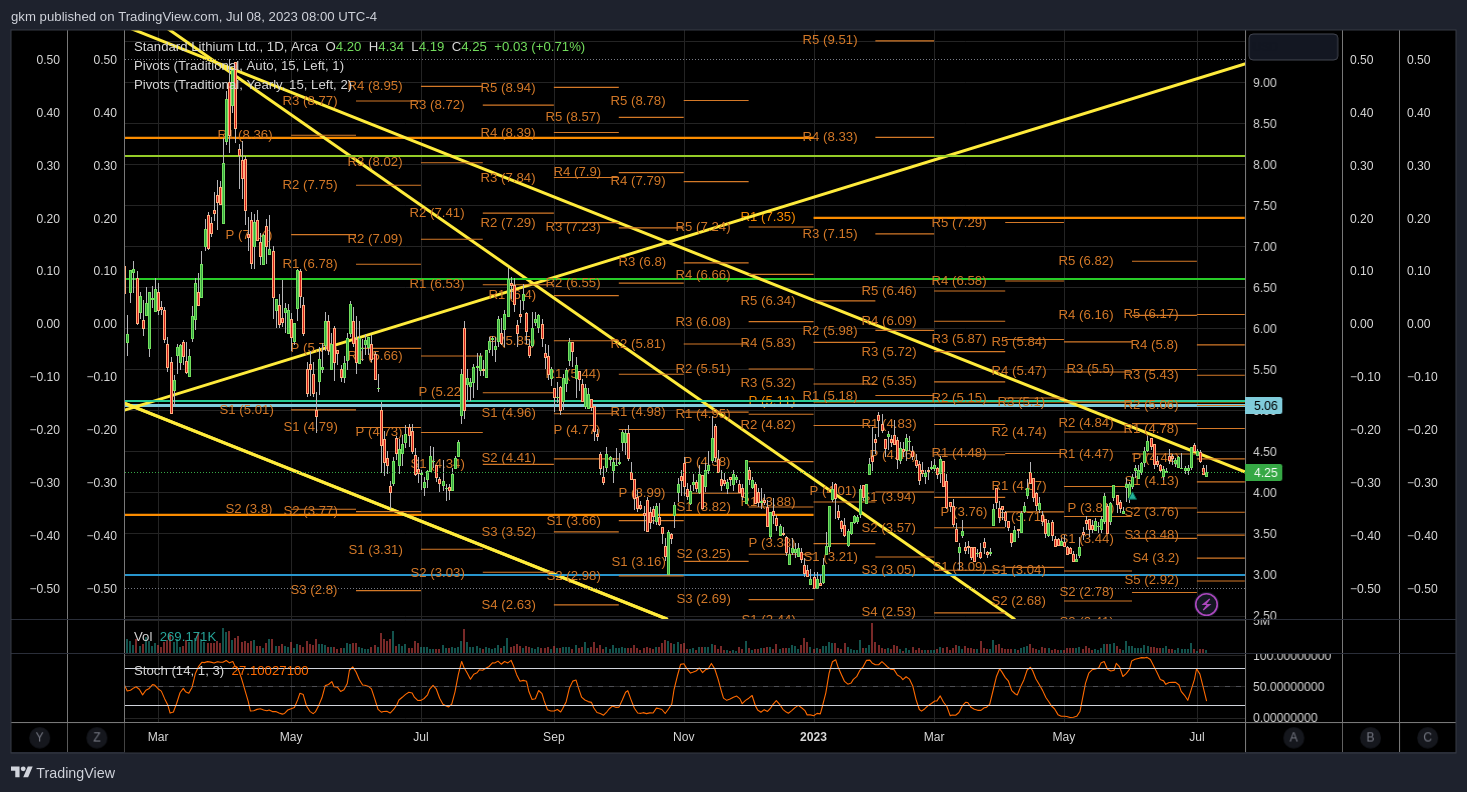Click the TradingView logo at bottom left

point(62,773)
